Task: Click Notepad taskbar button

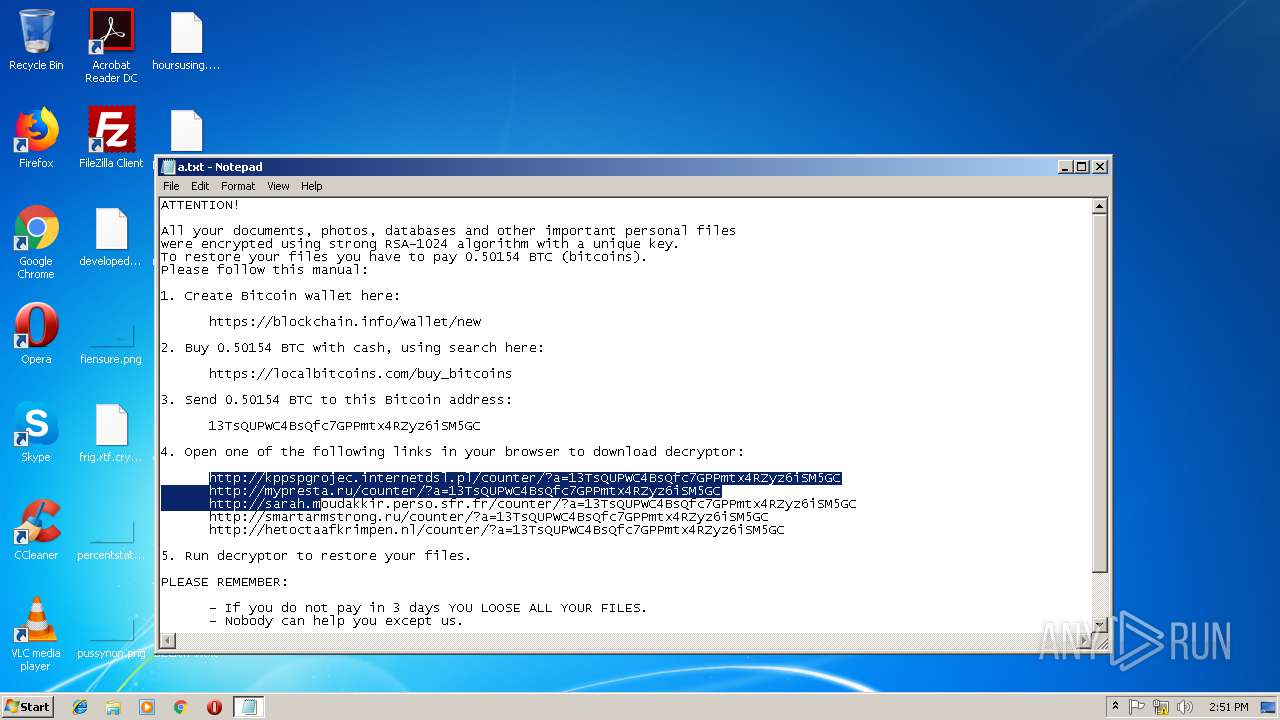Action: point(248,707)
